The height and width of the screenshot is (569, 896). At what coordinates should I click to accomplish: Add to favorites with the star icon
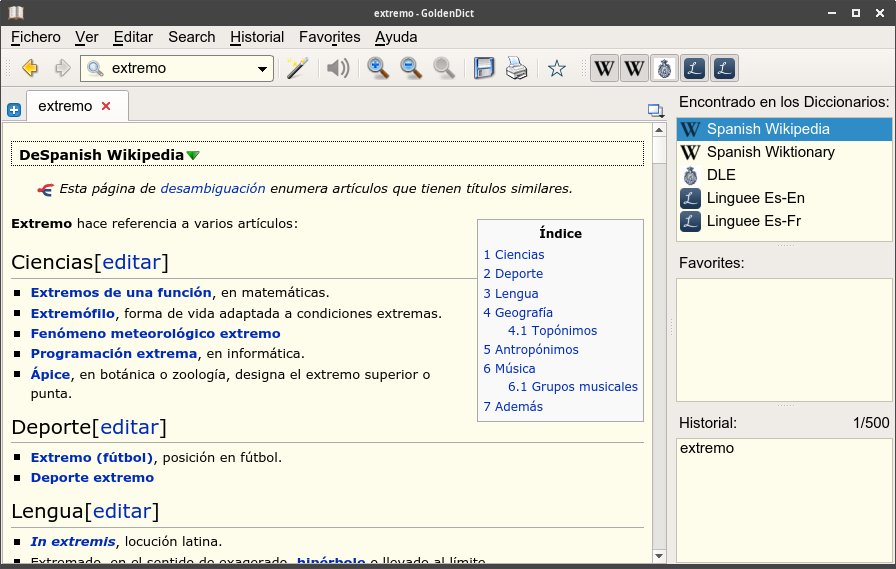tap(557, 69)
